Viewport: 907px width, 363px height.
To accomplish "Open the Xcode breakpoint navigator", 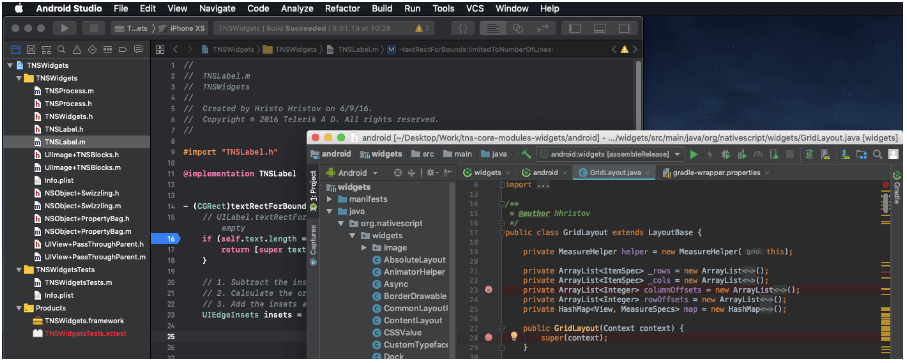I will click(123, 50).
